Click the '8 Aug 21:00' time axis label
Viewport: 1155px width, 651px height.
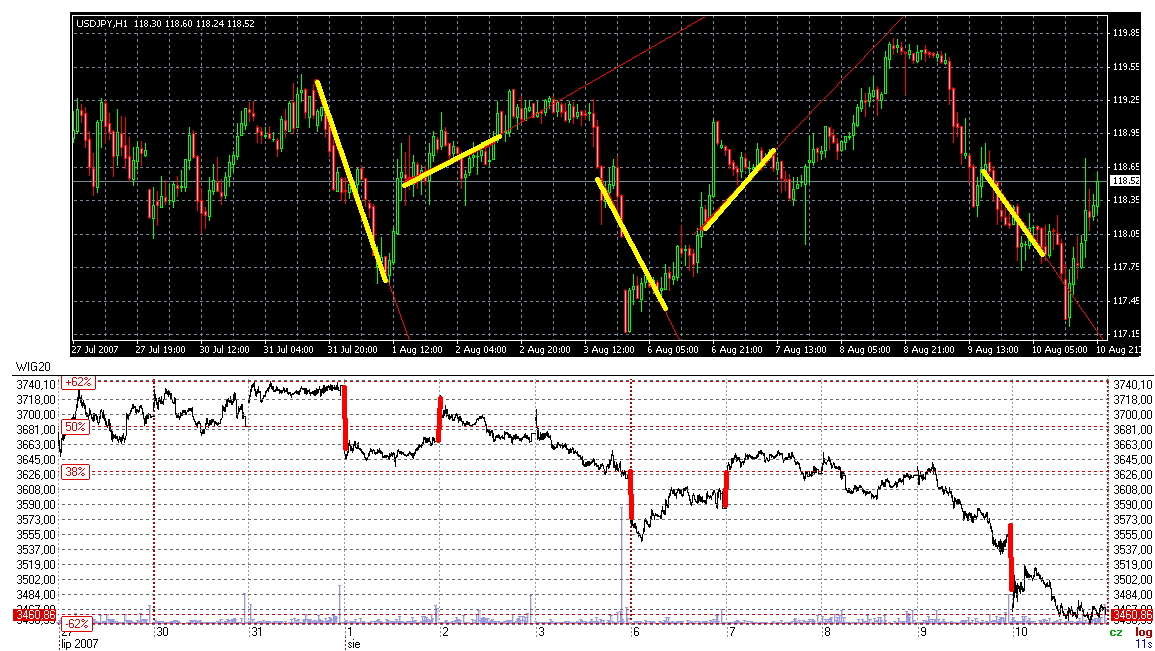[x=929, y=350]
